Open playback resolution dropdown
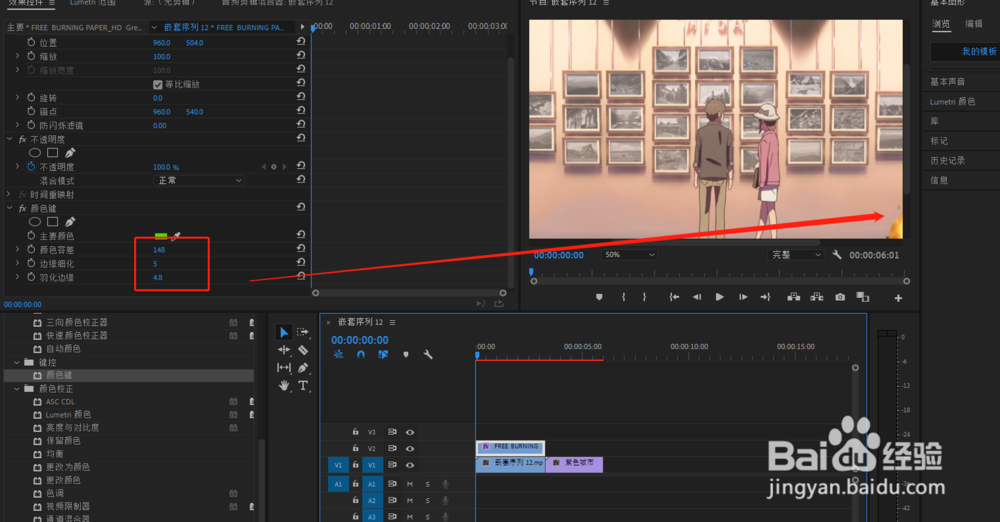This screenshot has width=1000, height=522. pyautogui.click(x=796, y=255)
